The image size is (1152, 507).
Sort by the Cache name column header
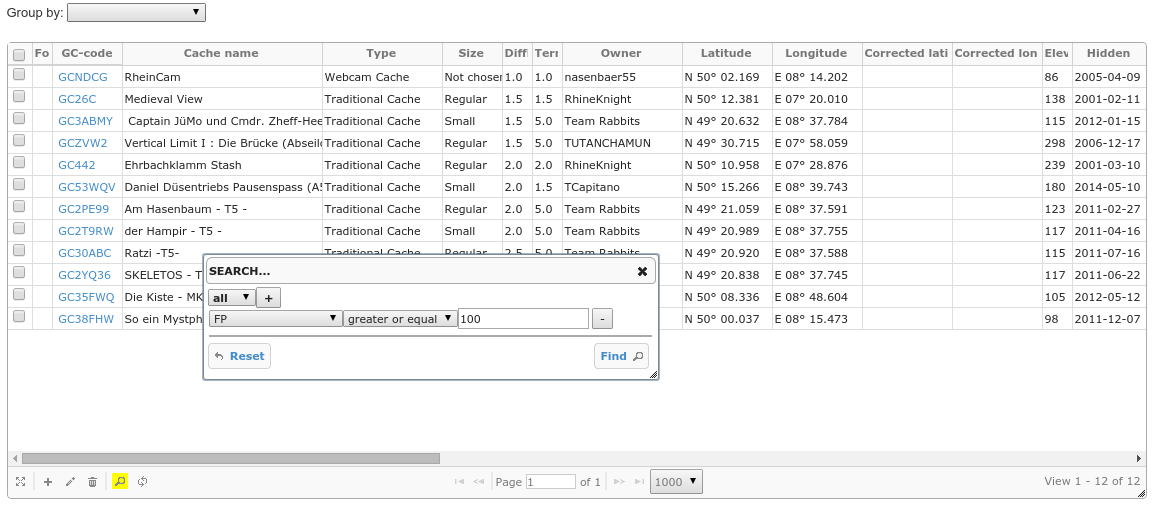coord(221,53)
